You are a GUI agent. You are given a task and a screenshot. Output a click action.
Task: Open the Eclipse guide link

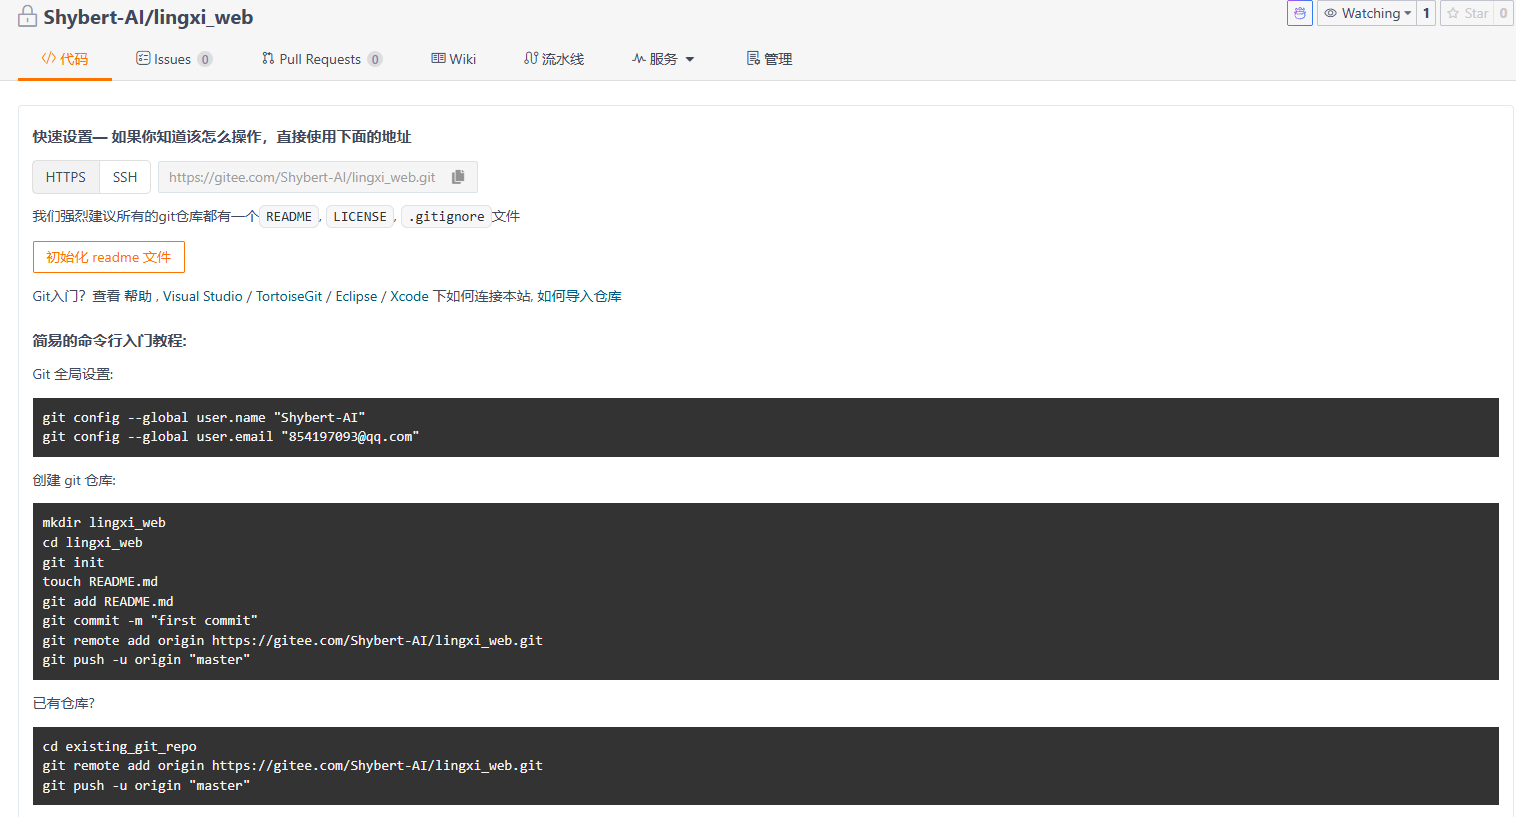pos(356,296)
